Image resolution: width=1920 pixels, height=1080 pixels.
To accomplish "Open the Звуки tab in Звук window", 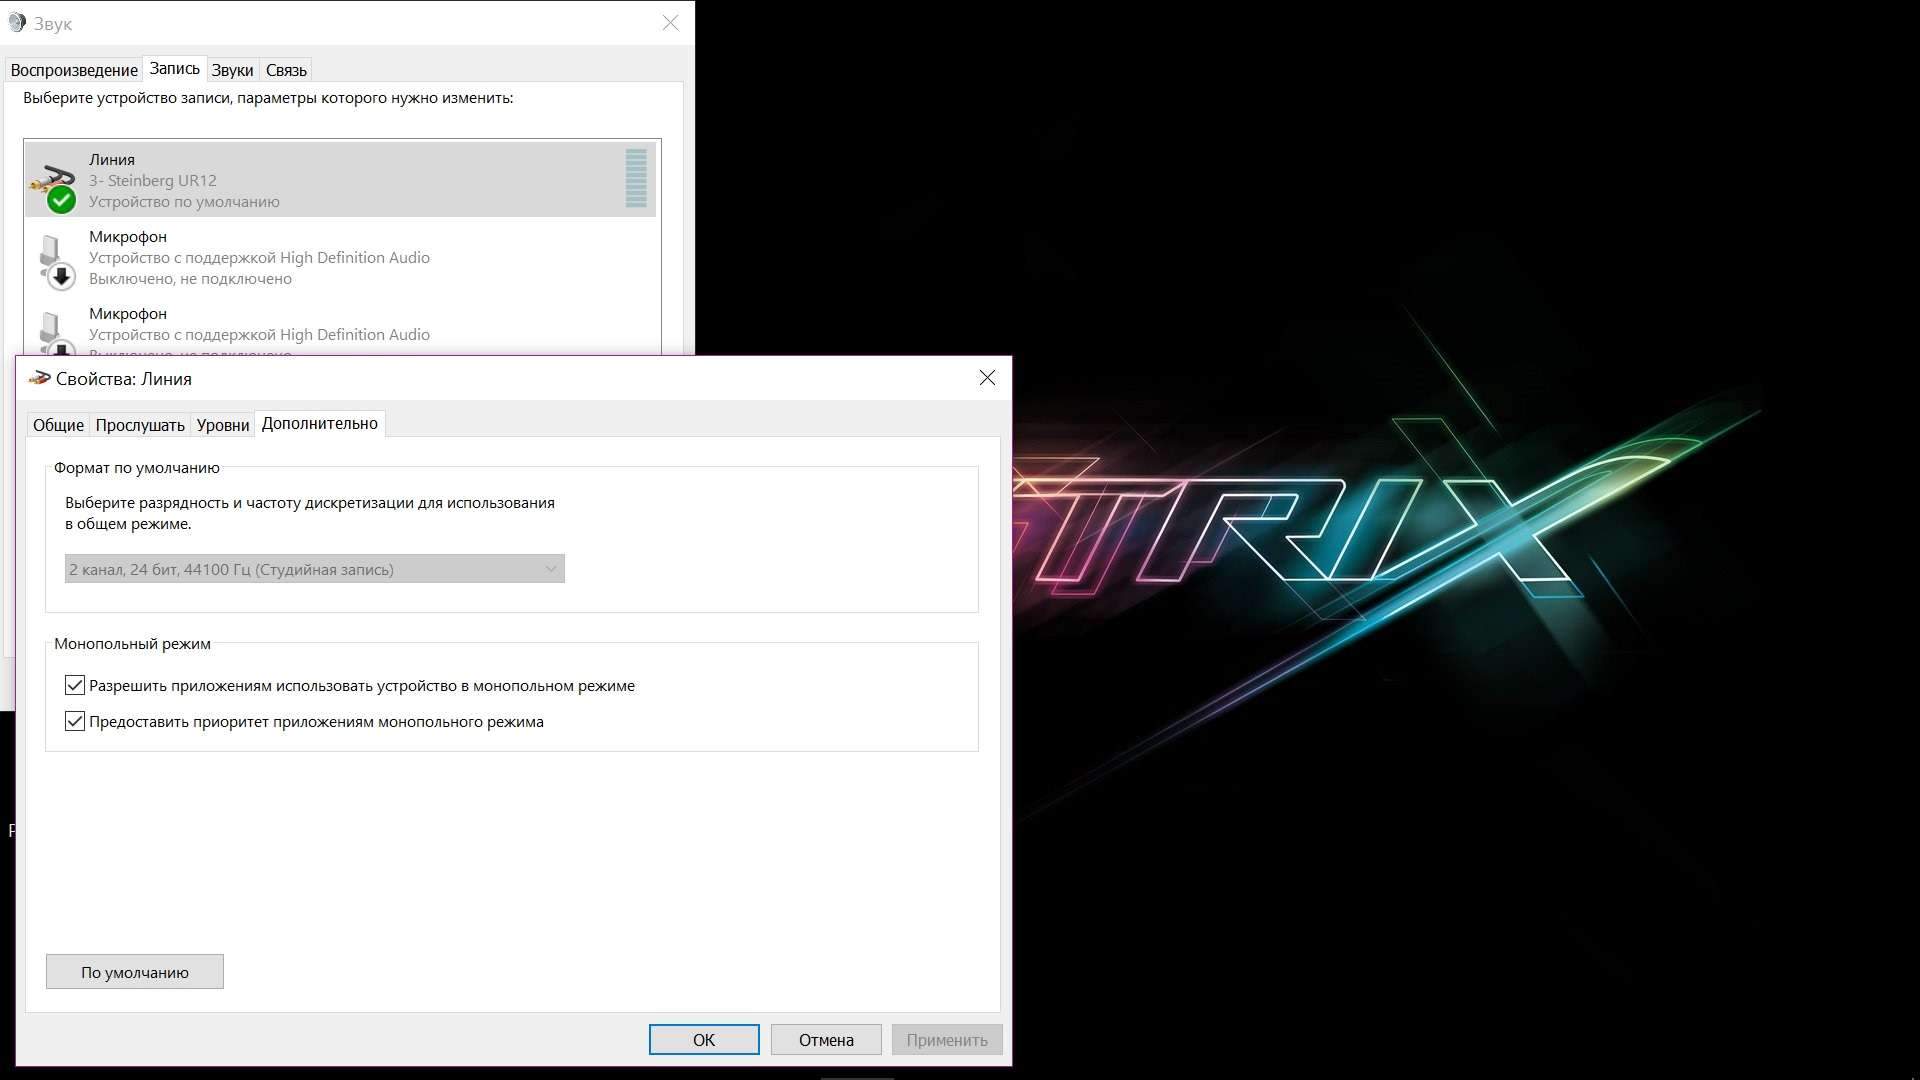I will (232, 70).
